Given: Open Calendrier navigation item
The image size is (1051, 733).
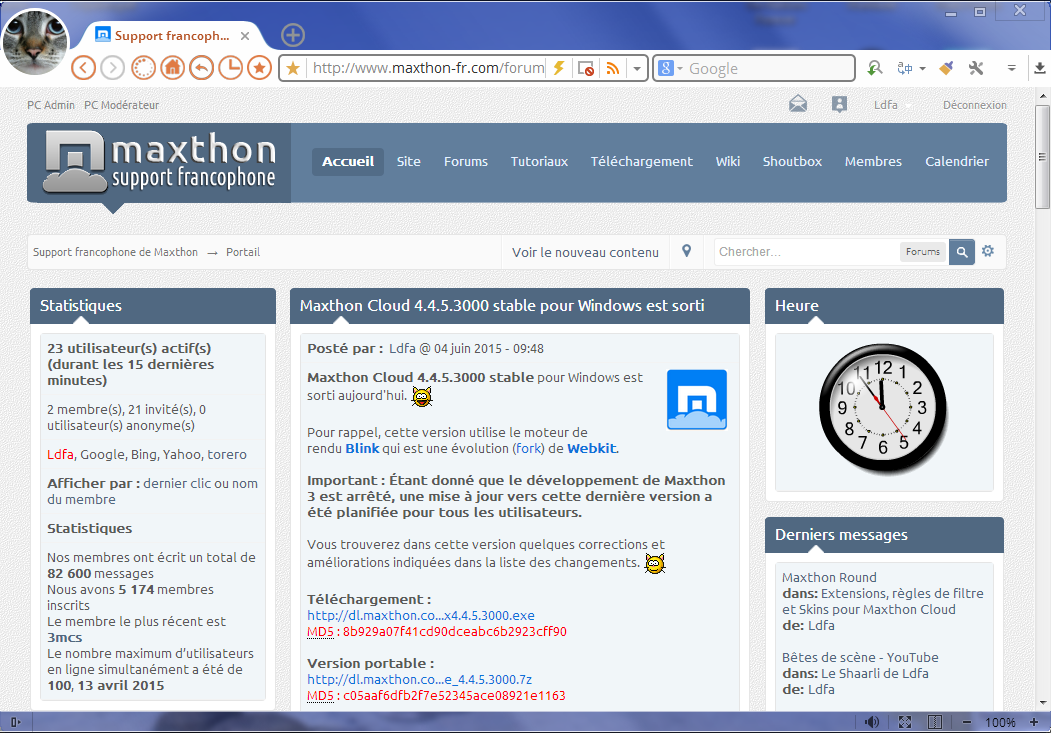Looking at the screenshot, I should [x=957, y=161].
